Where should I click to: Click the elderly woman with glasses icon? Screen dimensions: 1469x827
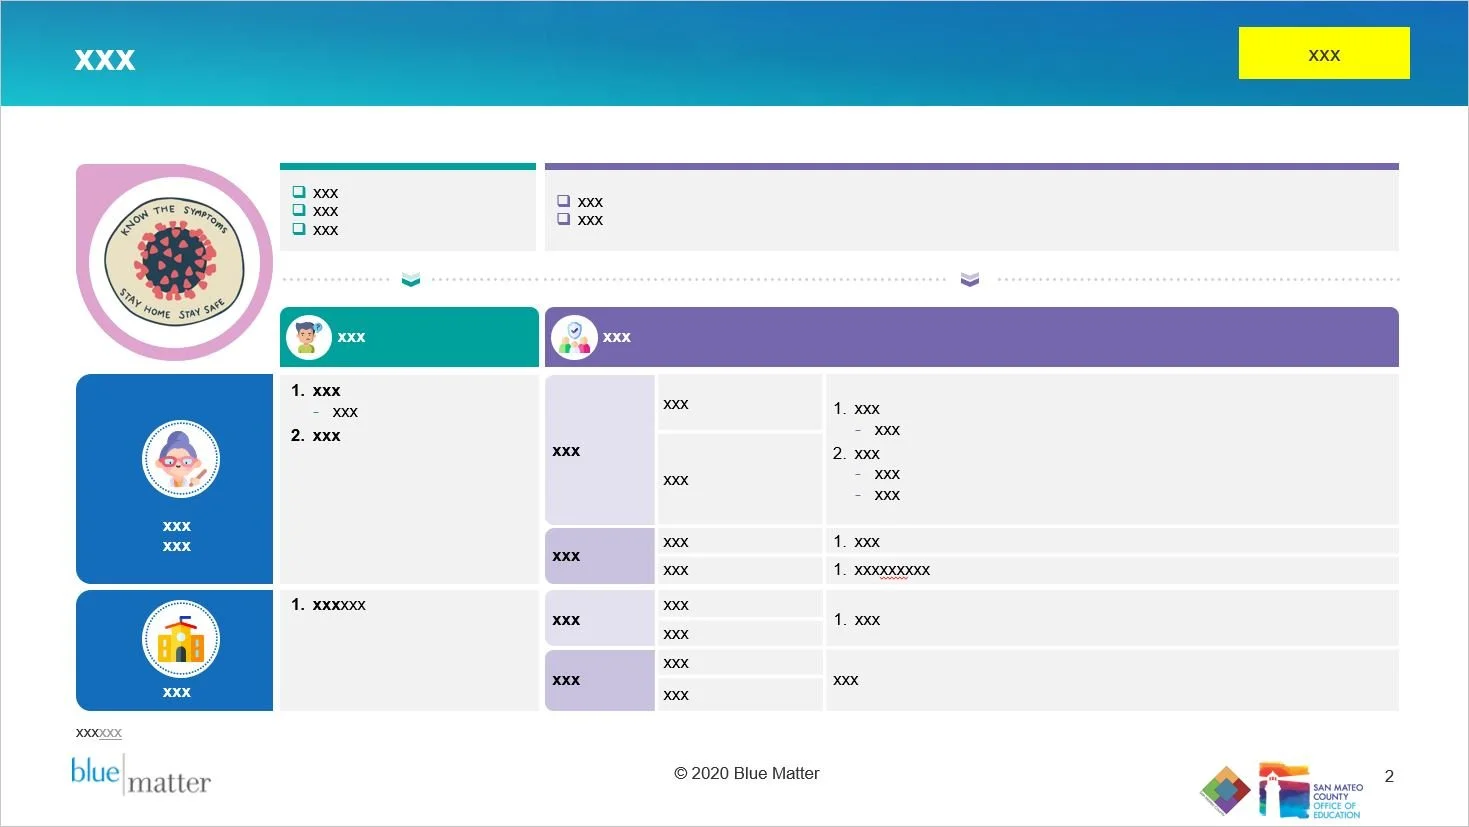point(181,460)
